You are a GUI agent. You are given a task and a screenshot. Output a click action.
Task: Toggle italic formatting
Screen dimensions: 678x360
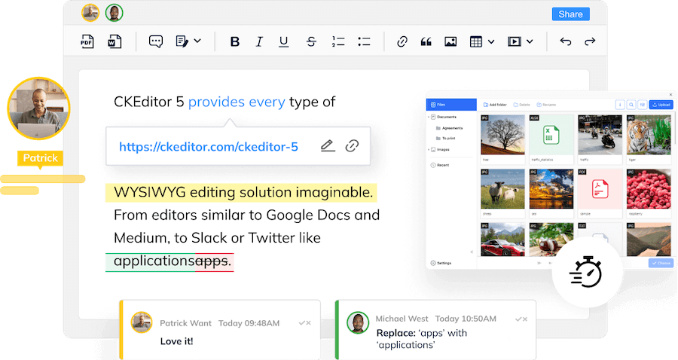(x=259, y=41)
